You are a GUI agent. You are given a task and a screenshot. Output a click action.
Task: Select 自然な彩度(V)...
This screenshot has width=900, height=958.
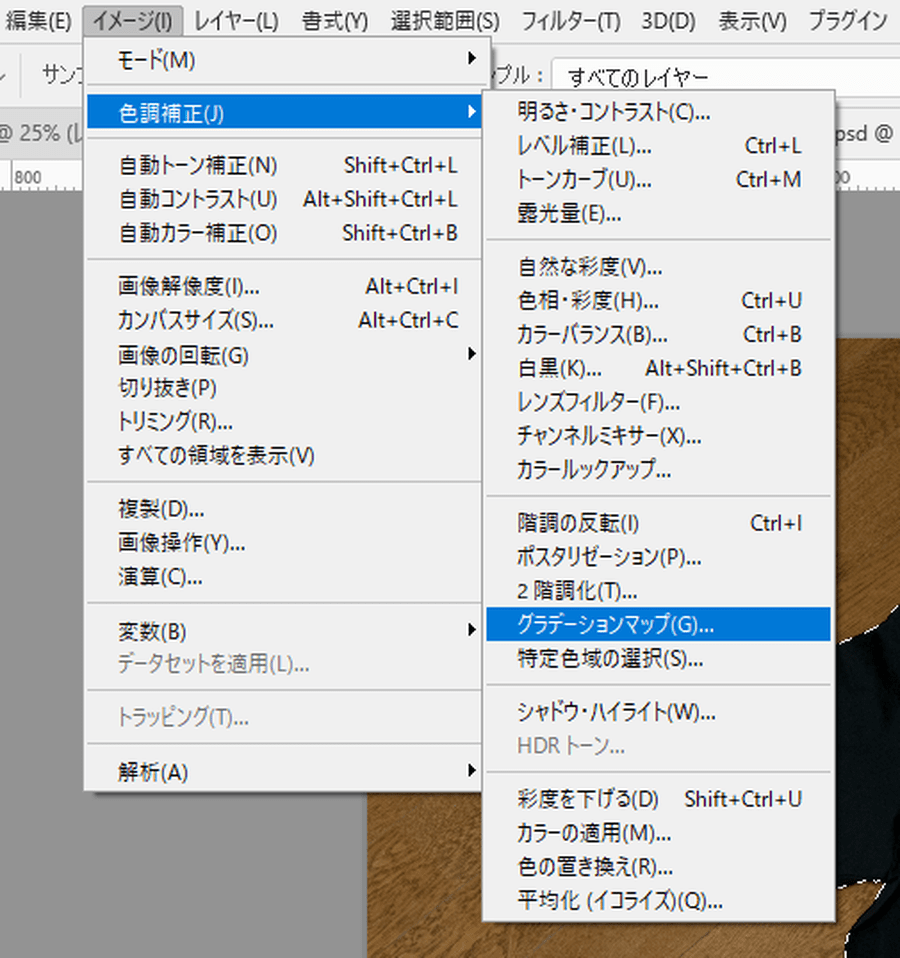point(658,267)
